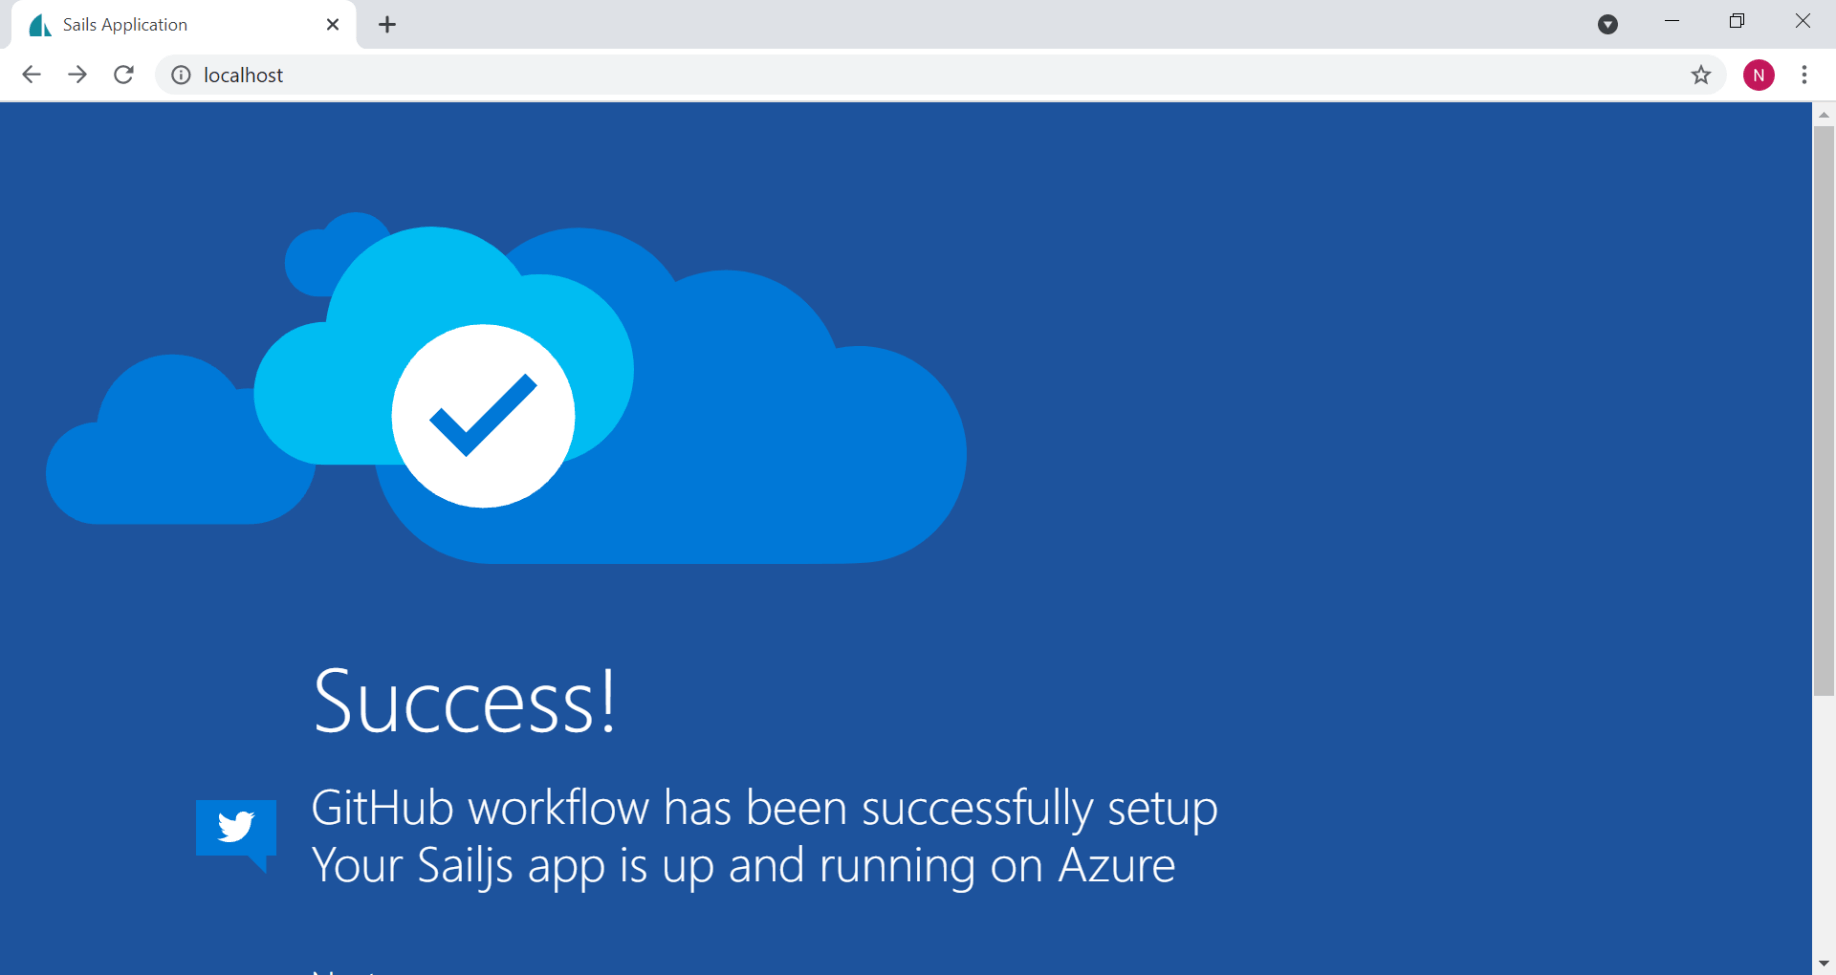Screen dimensions: 1836x975
Task: Click the Twitter bird icon
Action: pos(236,829)
